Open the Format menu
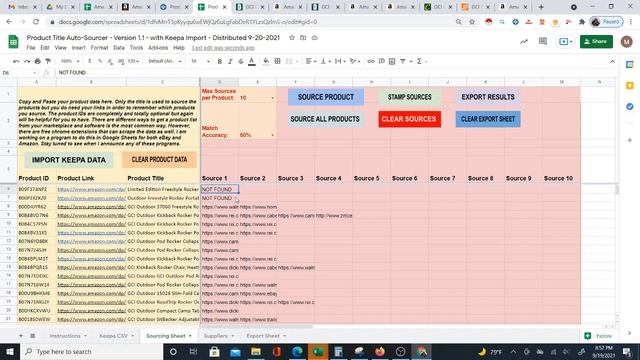This screenshot has height=360, width=640. [x=99, y=48]
